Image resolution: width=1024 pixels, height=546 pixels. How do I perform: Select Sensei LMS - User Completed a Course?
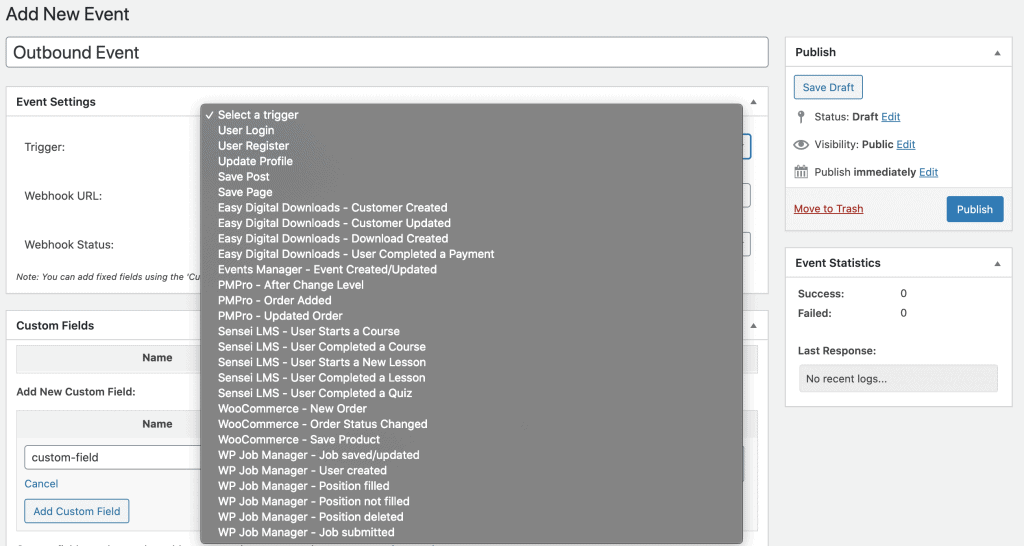point(471,347)
